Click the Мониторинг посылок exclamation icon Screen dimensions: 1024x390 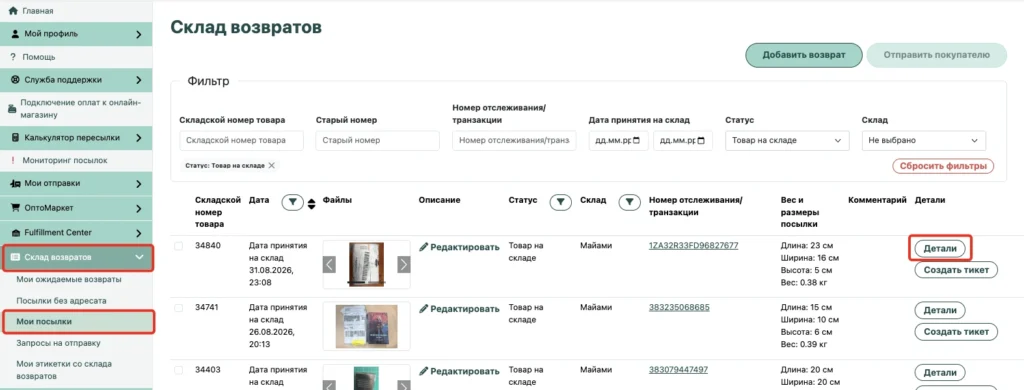[x=12, y=160]
